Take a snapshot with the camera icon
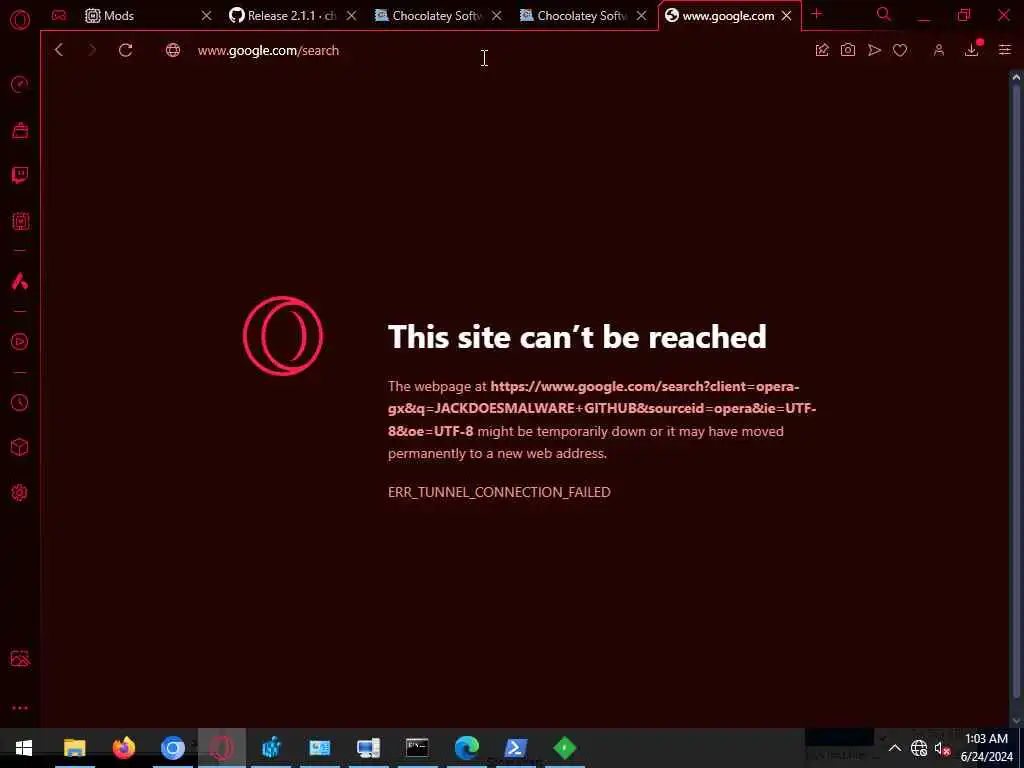The width and height of the screenshot is (1024, 768). pyautogui.click(x=848, y=50)
